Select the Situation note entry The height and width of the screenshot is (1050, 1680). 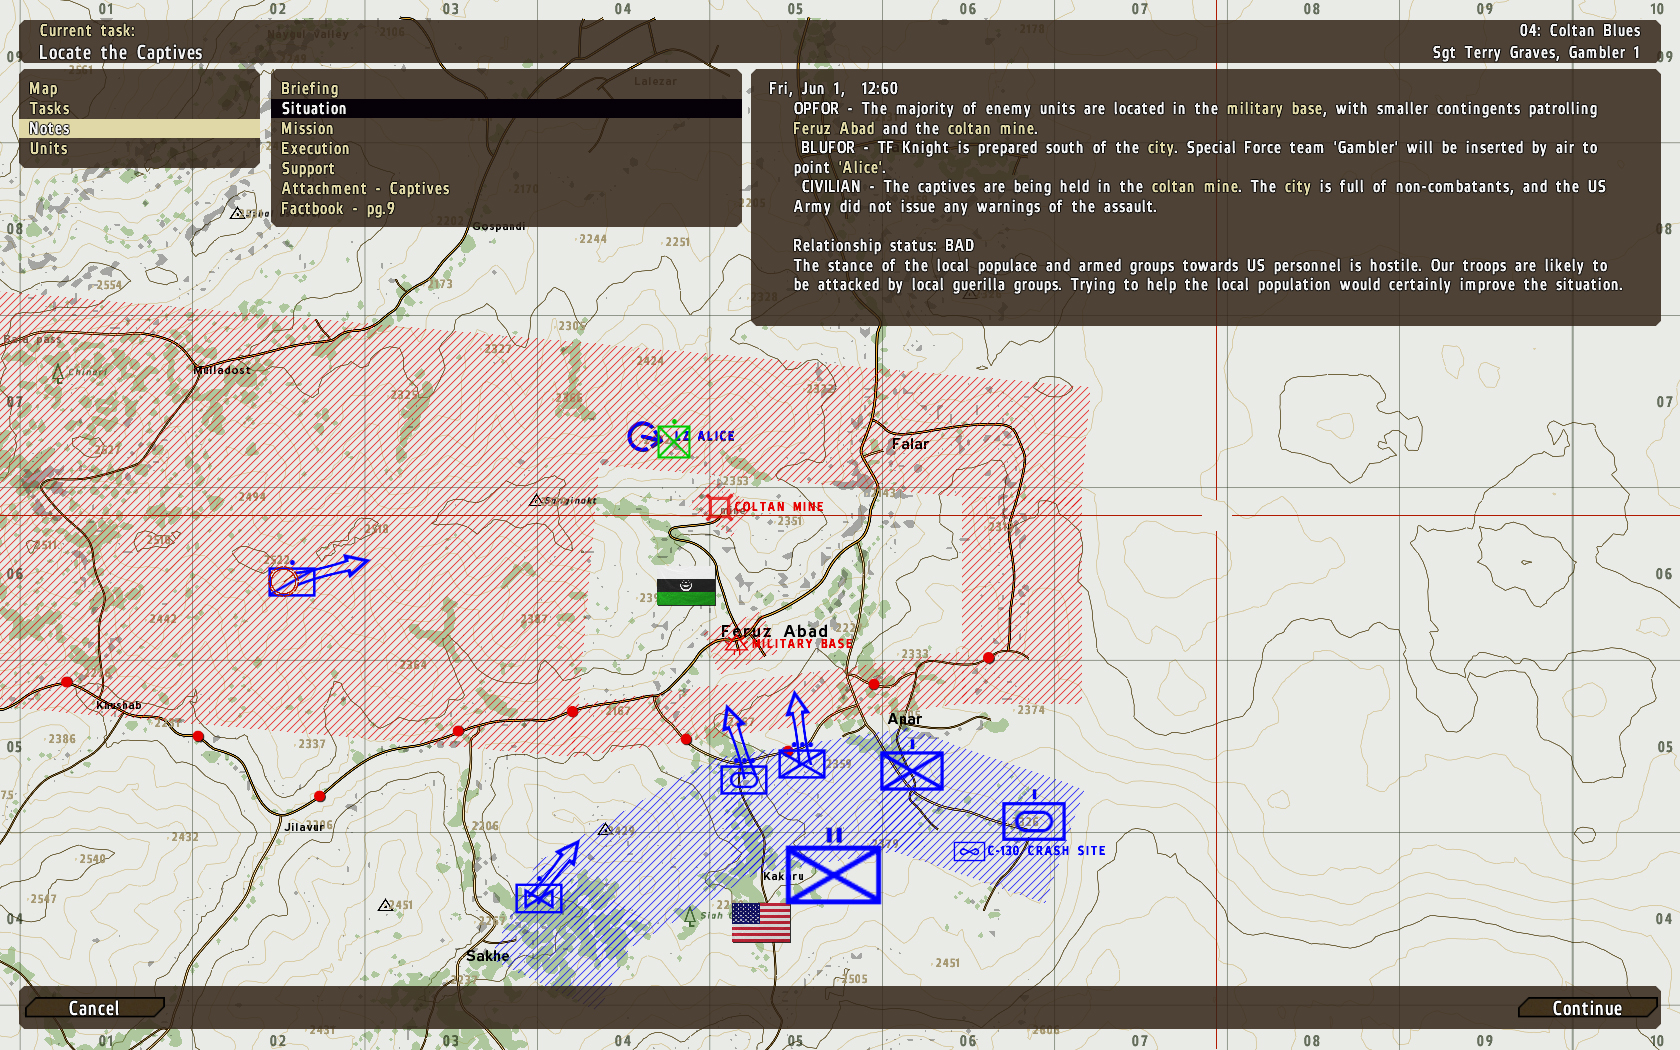(x=506, y=109)
